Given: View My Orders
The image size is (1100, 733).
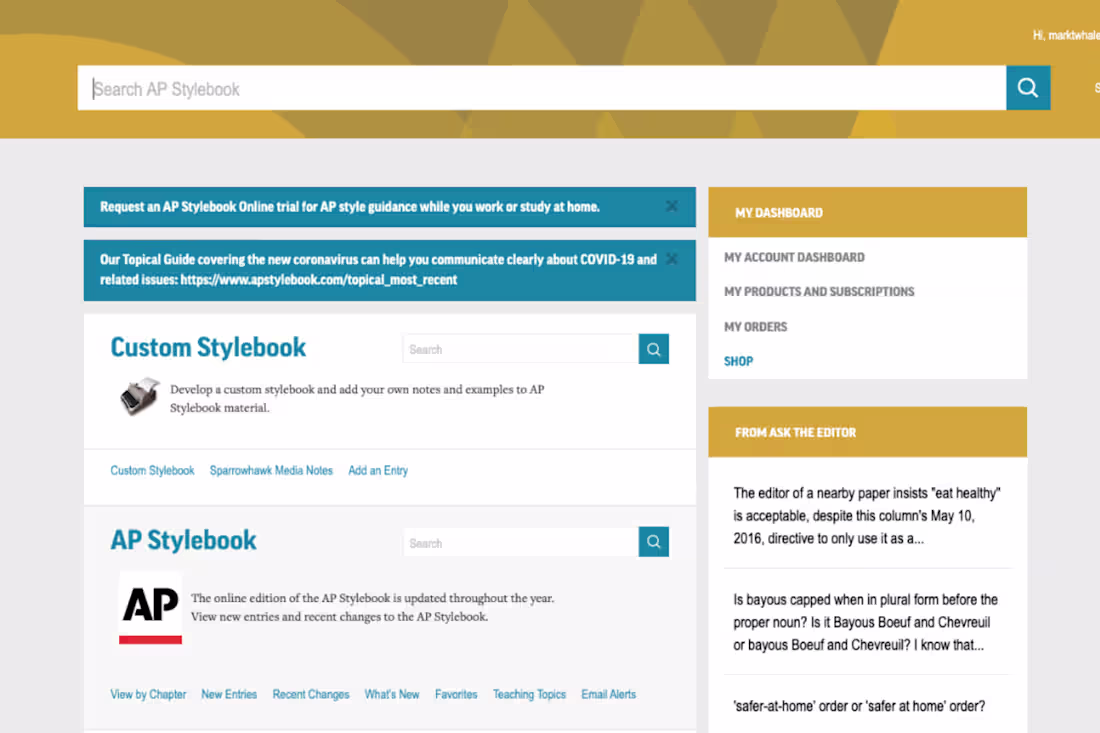Looking at the screenshot, I should coord(755,326).
